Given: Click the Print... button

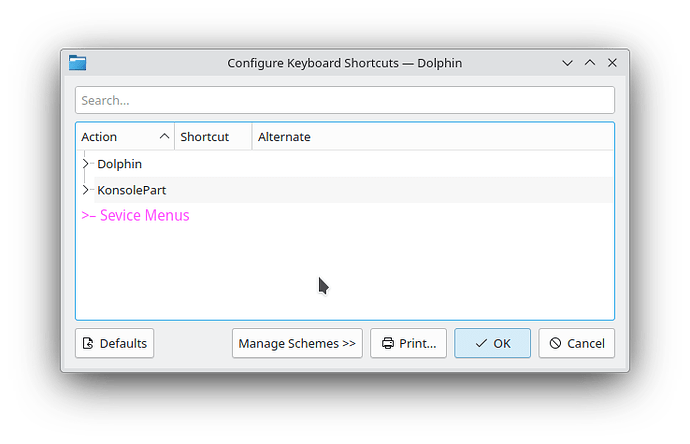Looking at the screenshot, I should tap(408, 343).
